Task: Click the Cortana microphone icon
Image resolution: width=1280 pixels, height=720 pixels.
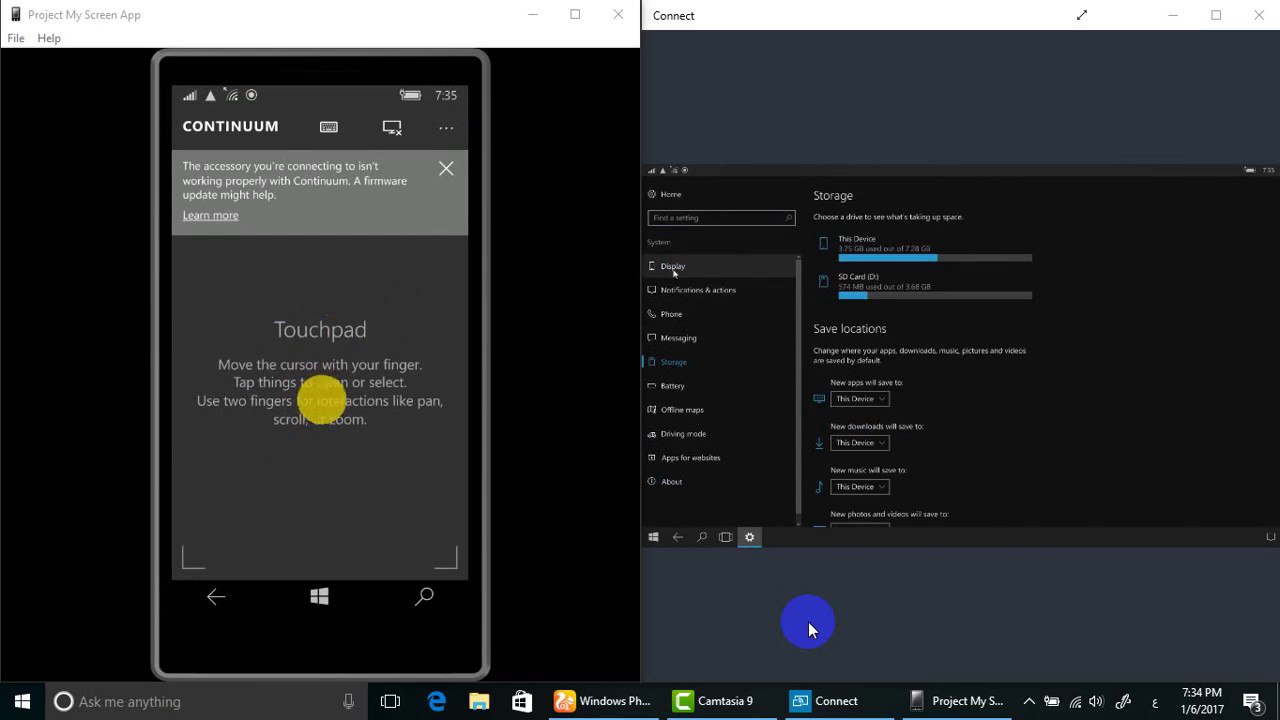Action: [x=348, y=701]
